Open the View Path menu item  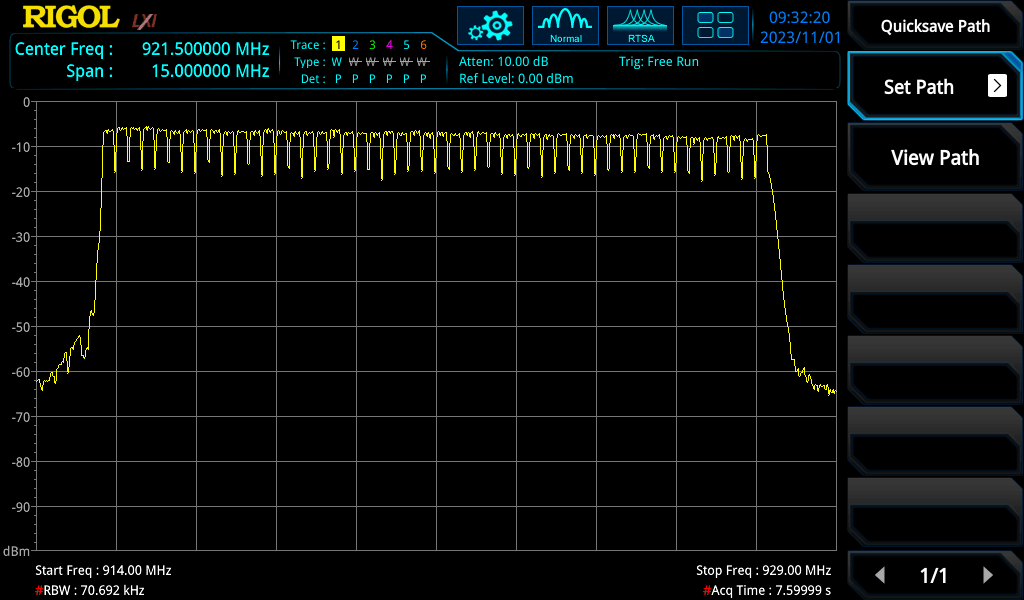(935, 157)
